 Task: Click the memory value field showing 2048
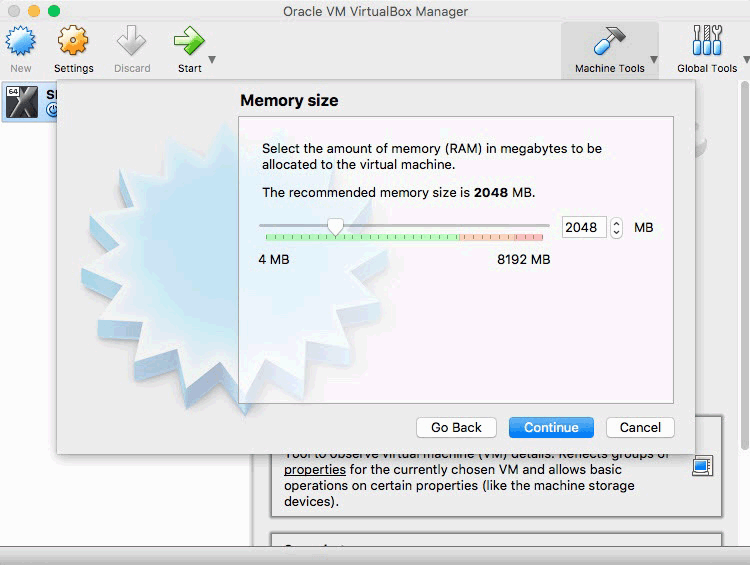coord(584,227)
